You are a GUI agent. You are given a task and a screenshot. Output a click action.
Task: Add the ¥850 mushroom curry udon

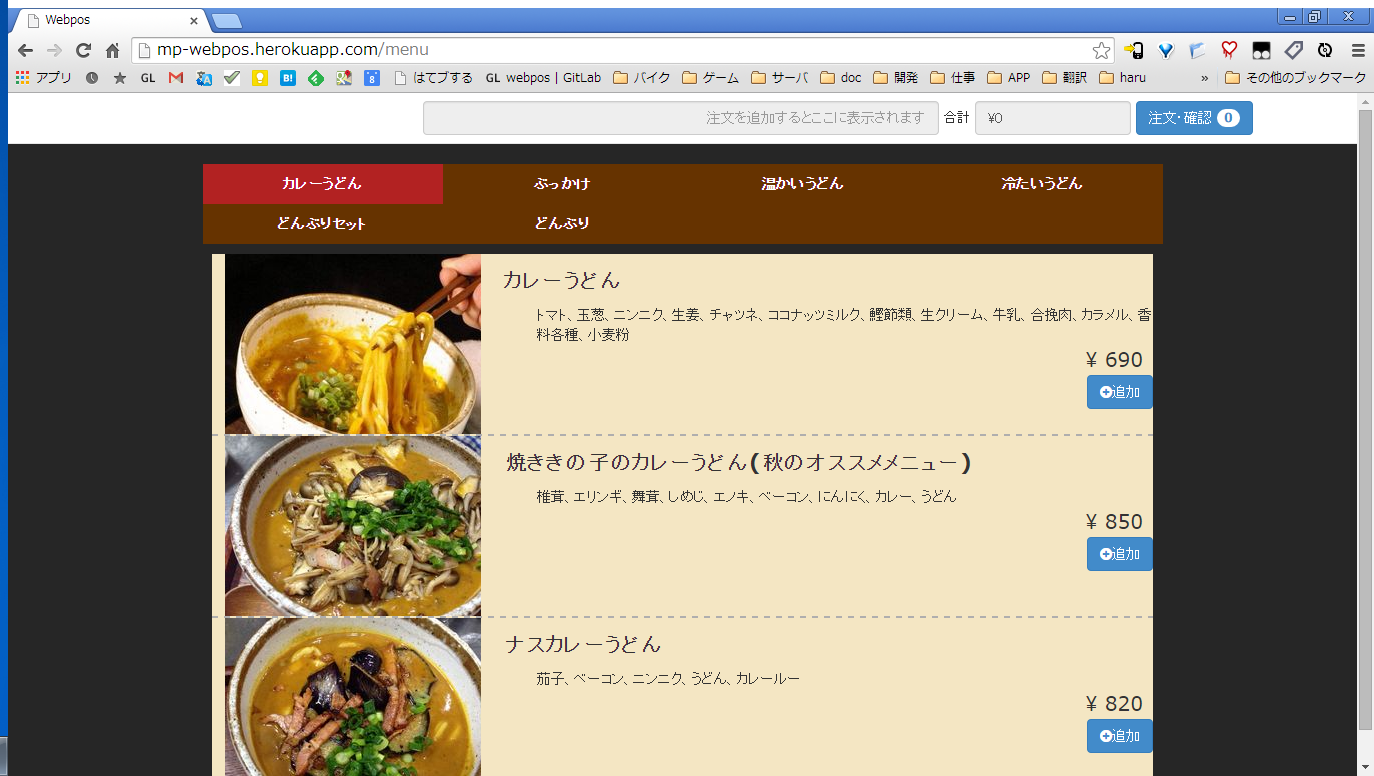[x=1120, y=554]
